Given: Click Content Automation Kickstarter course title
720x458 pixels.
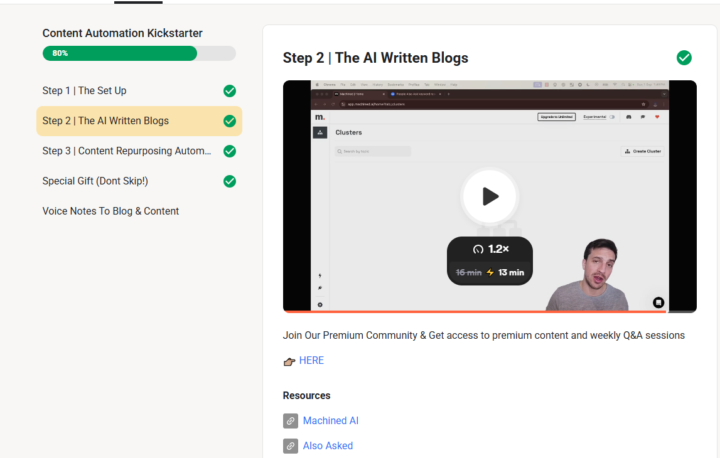Looking at the screenshot, I should pyautogui.click(x=122, y=33).
